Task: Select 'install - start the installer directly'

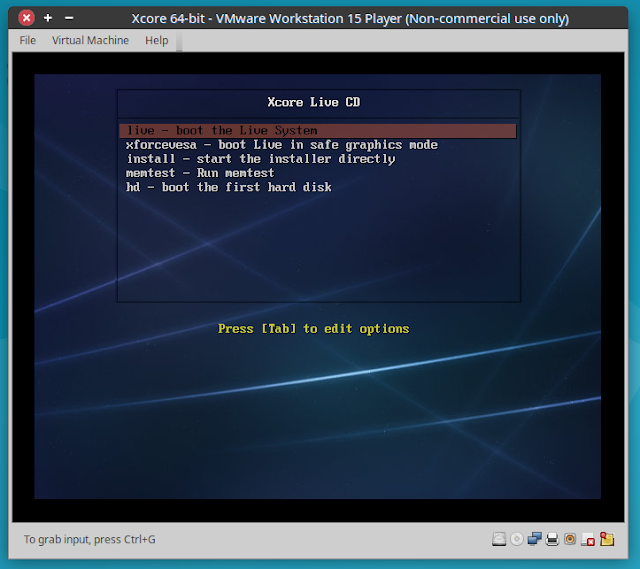Action: pos(261,159)
